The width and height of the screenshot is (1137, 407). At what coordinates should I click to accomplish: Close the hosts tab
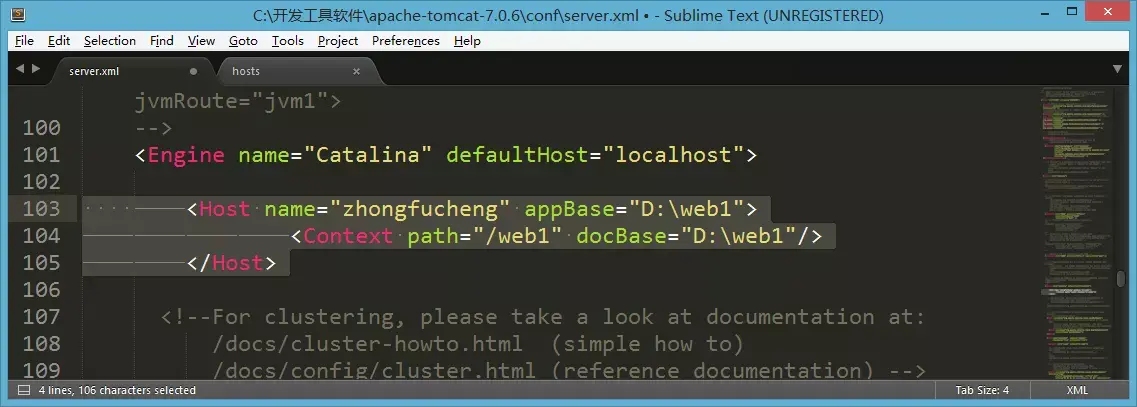click(x=356, y=71)
